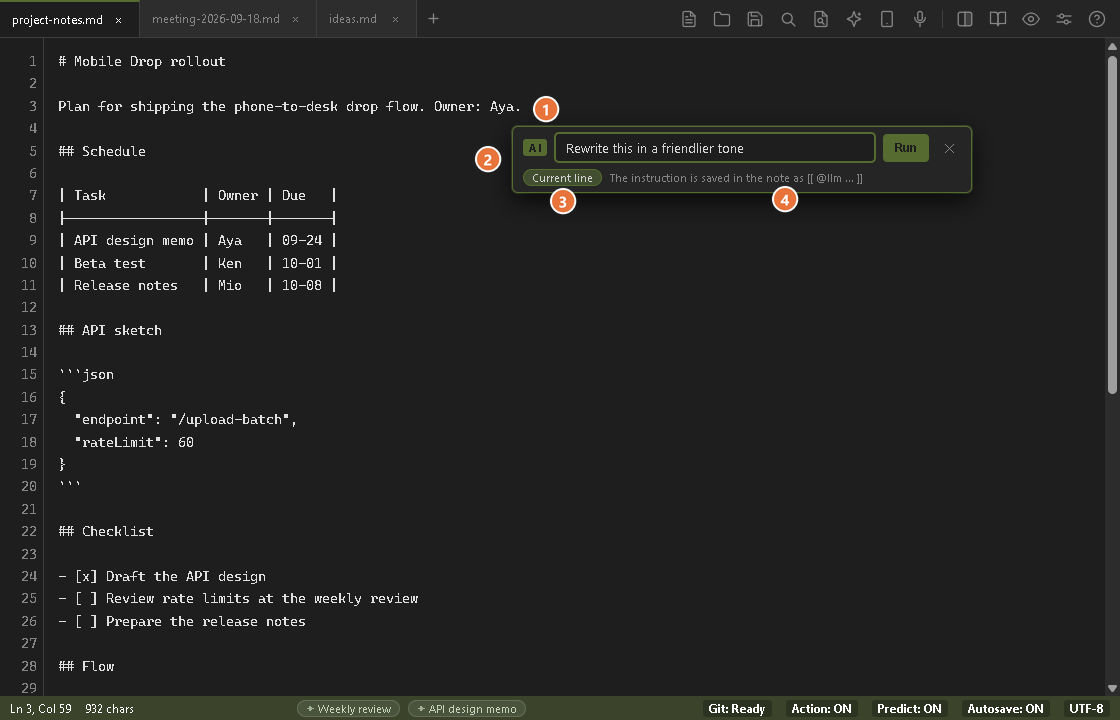Click the hint text about [[ @llm ... ]]
This screenshot has width=1120, height=720.
click(x=736, y=178)
